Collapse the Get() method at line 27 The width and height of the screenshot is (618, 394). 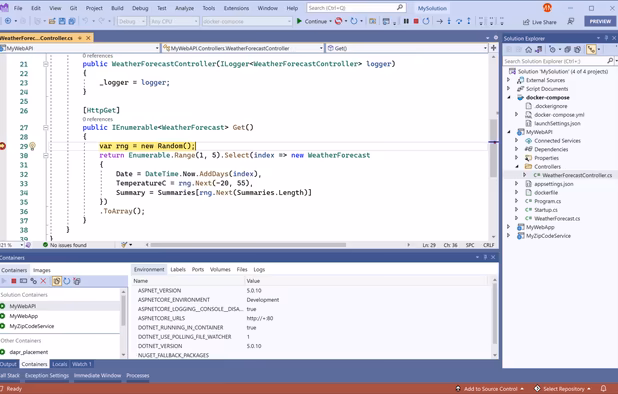[x=45, y=128]
